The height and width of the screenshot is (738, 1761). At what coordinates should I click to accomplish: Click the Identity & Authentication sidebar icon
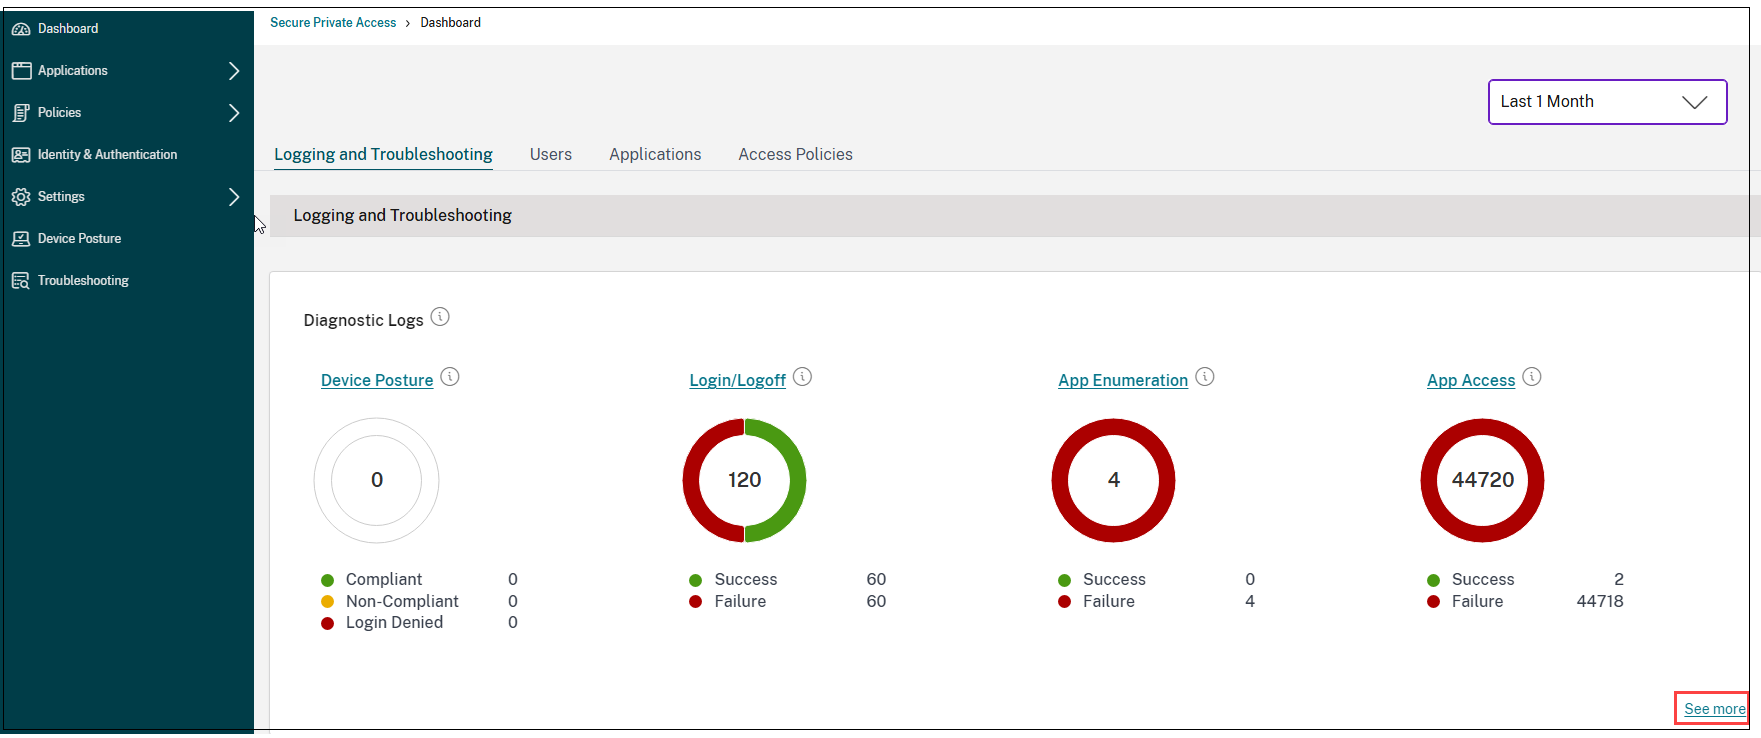click(x=21, y=155)
